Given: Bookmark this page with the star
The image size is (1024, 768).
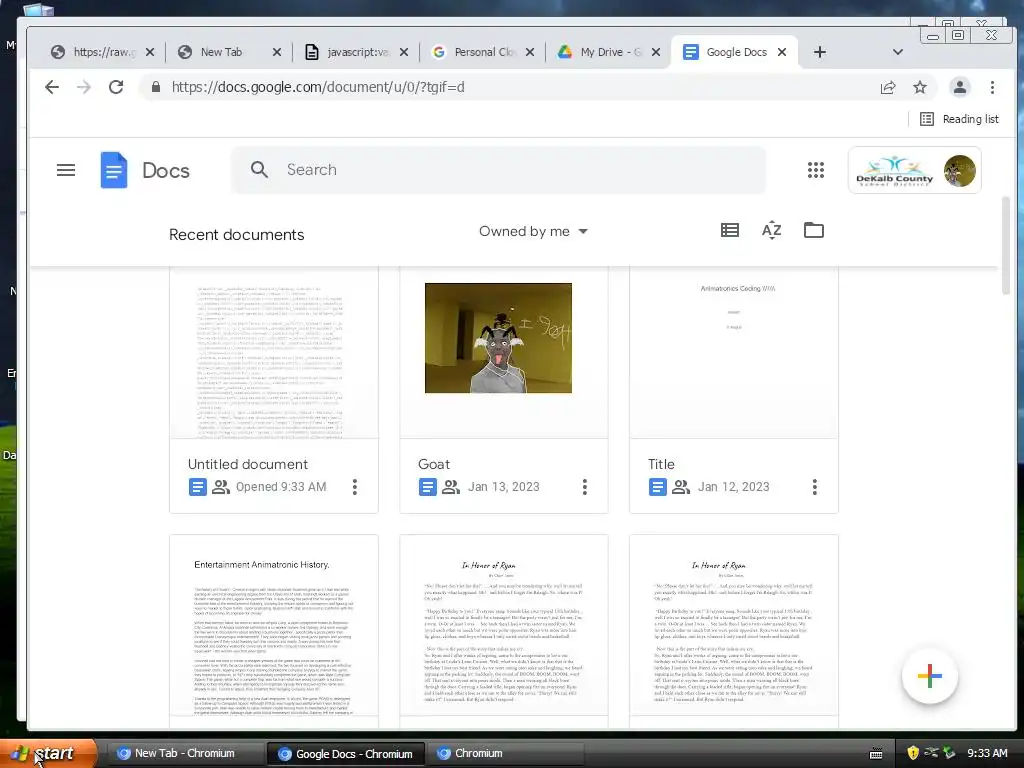Looking at the screenshot, I should coord(920,87).
